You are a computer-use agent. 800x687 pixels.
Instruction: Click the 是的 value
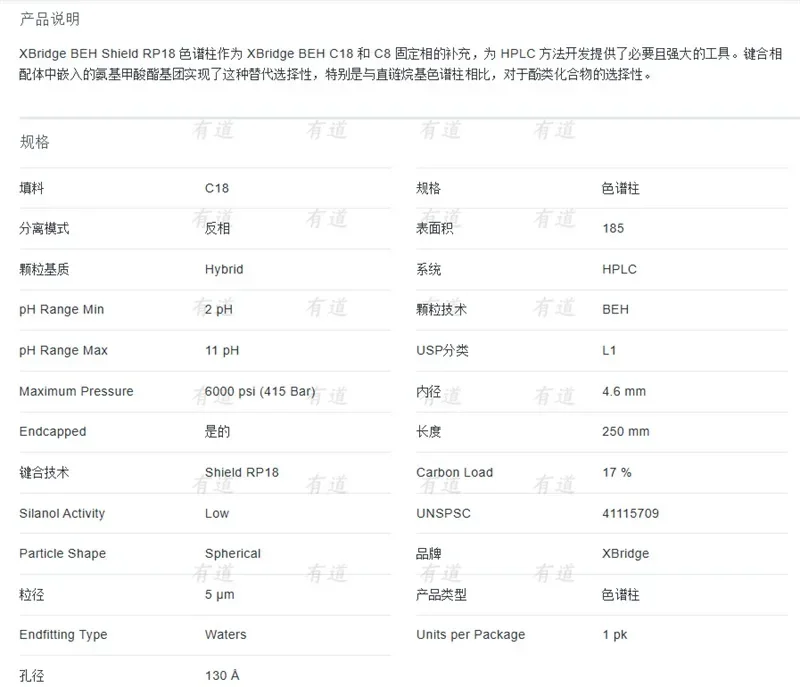coord(217,431)
